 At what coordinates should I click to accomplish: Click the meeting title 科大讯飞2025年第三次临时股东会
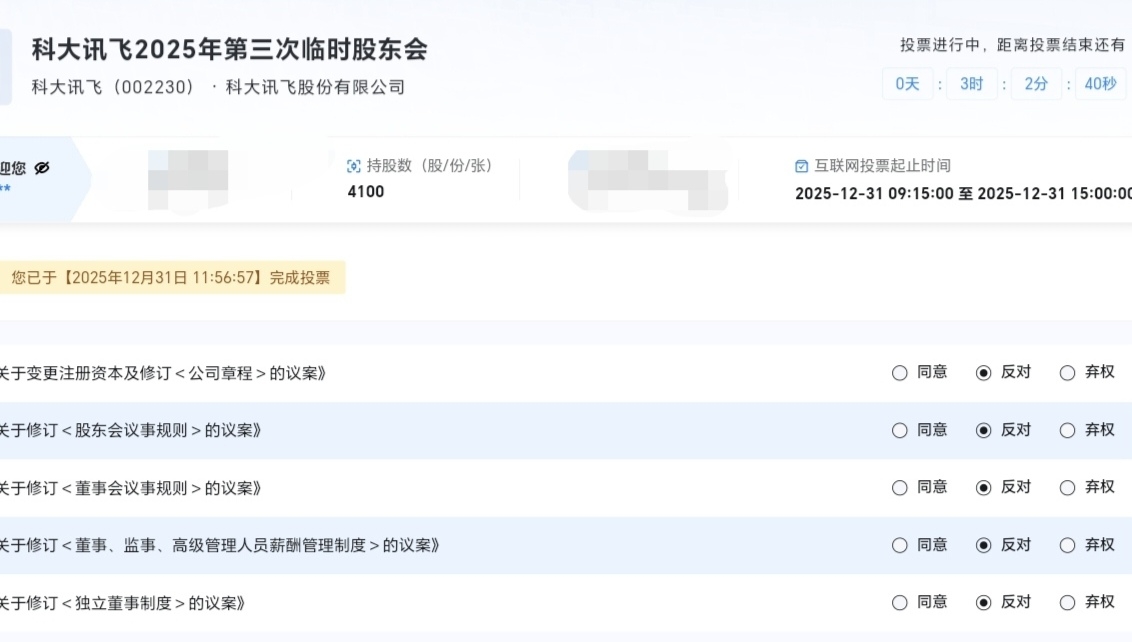(230, 49)
